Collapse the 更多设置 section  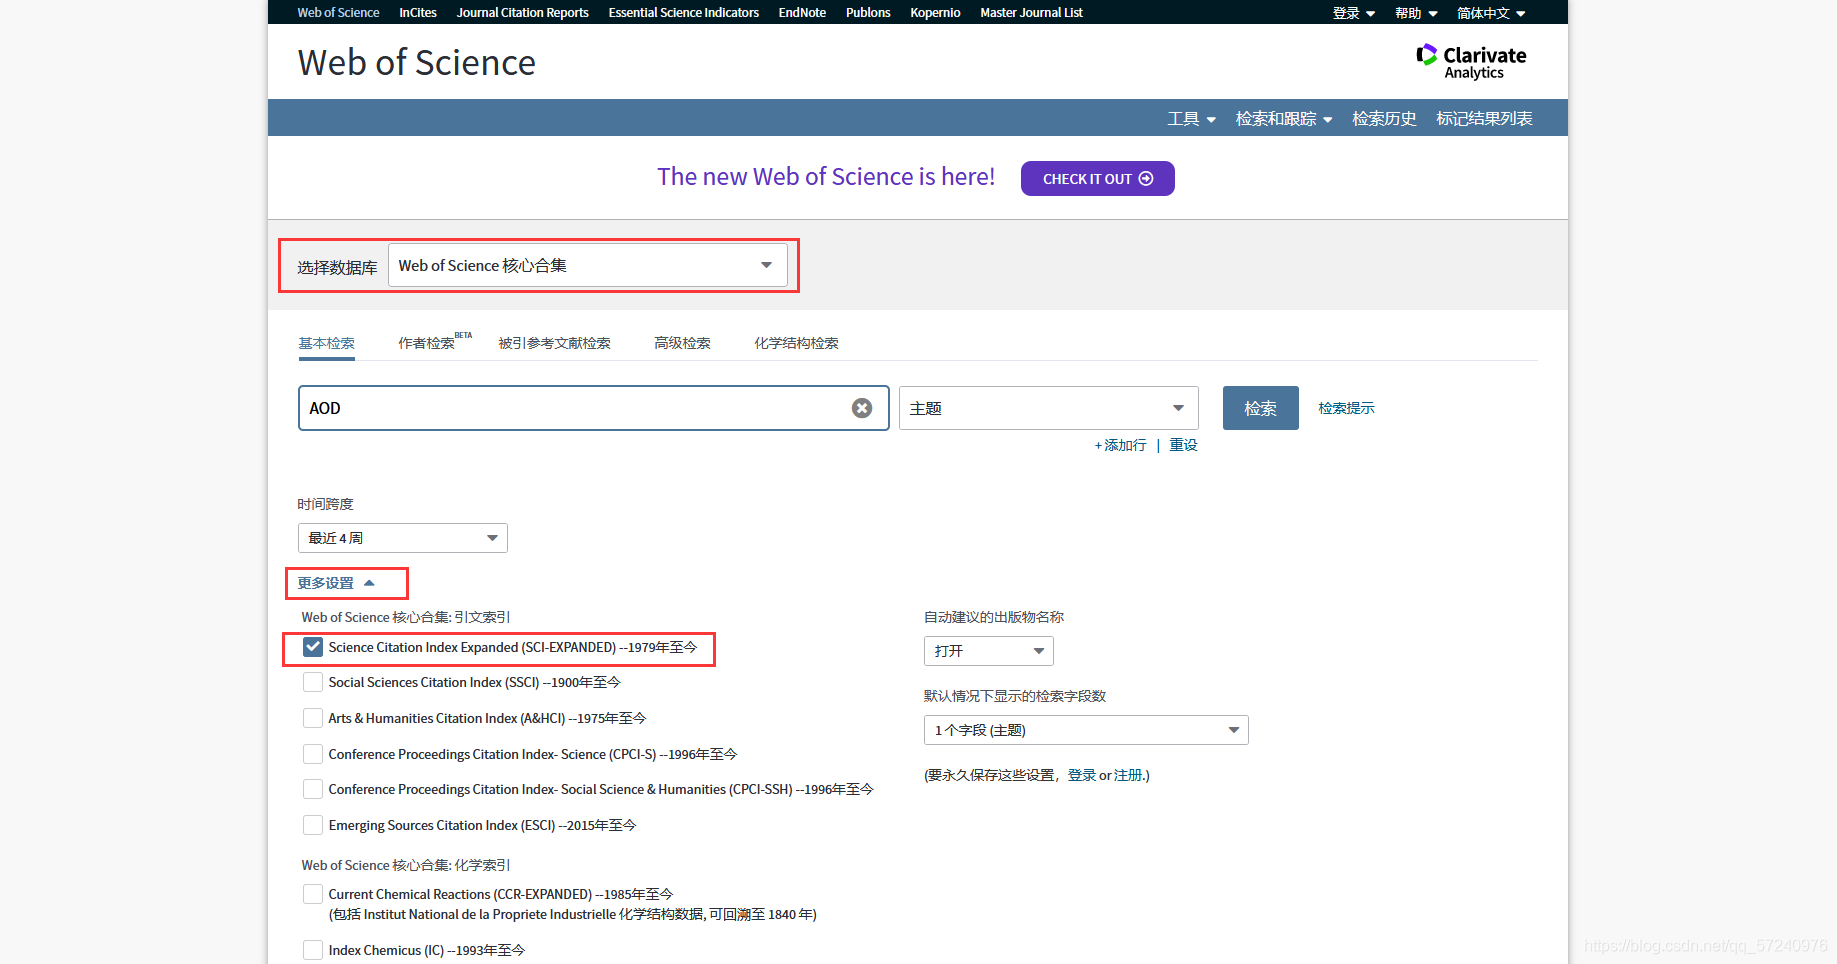[x=336, y=583]
